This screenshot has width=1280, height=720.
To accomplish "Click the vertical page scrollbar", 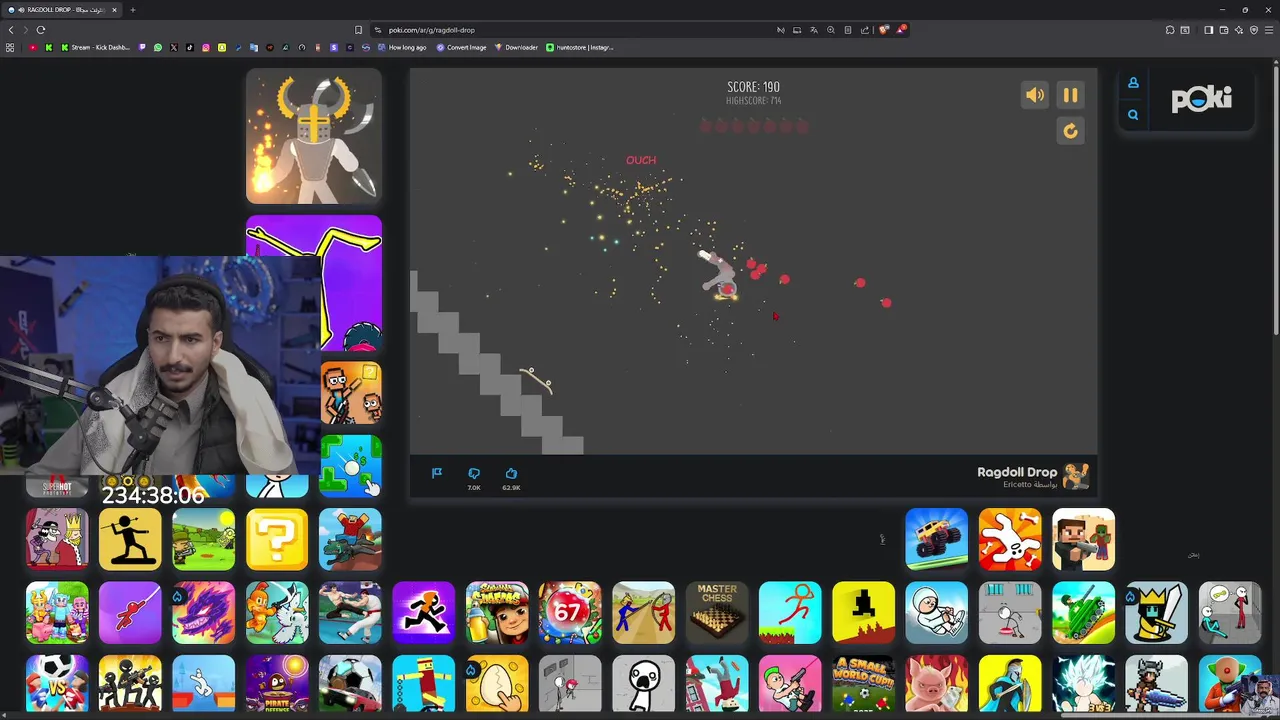I will click(1275, 200).
